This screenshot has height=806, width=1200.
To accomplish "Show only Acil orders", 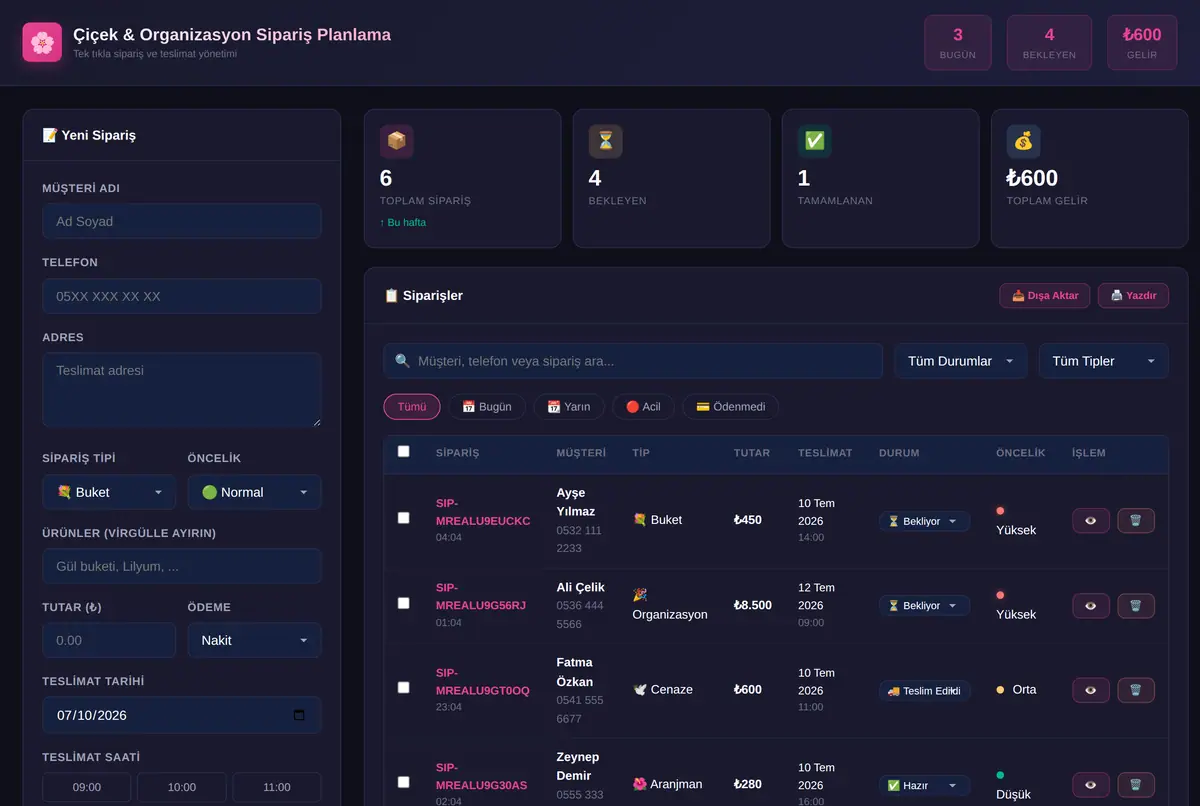I will [643, 407].
